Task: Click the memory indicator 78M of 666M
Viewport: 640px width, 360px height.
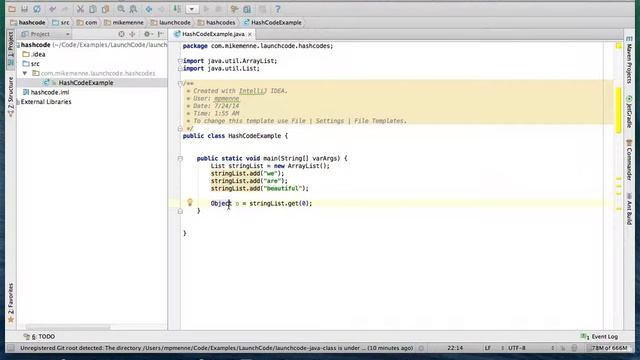Action: [x=609, y=348]
